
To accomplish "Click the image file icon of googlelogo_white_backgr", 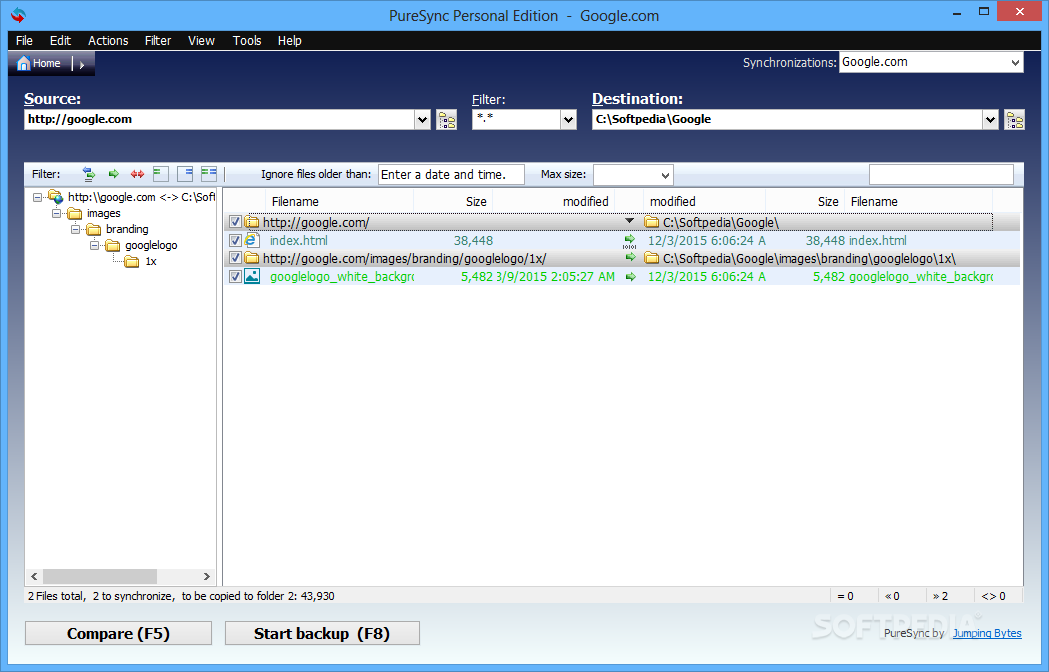I will point(252,276).
